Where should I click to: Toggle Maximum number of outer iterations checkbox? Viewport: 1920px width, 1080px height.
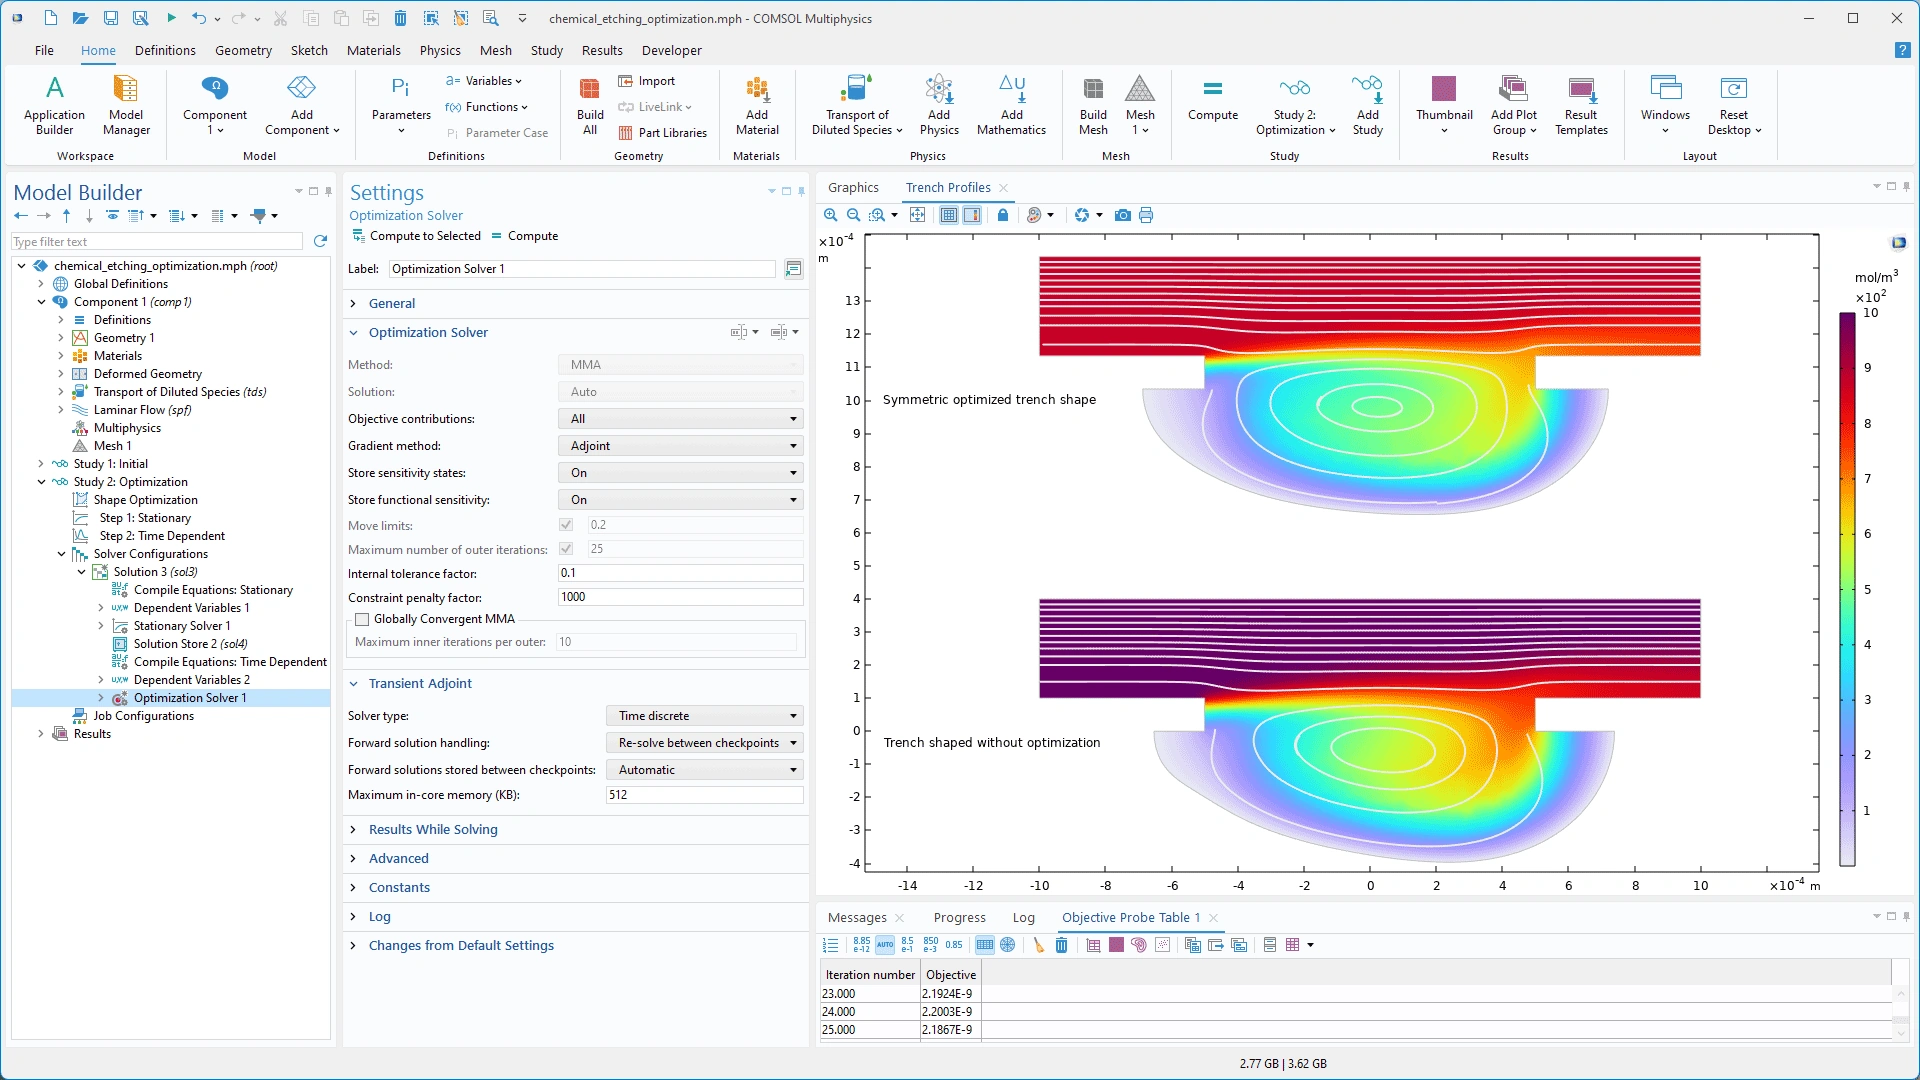[x=566, y=549]
